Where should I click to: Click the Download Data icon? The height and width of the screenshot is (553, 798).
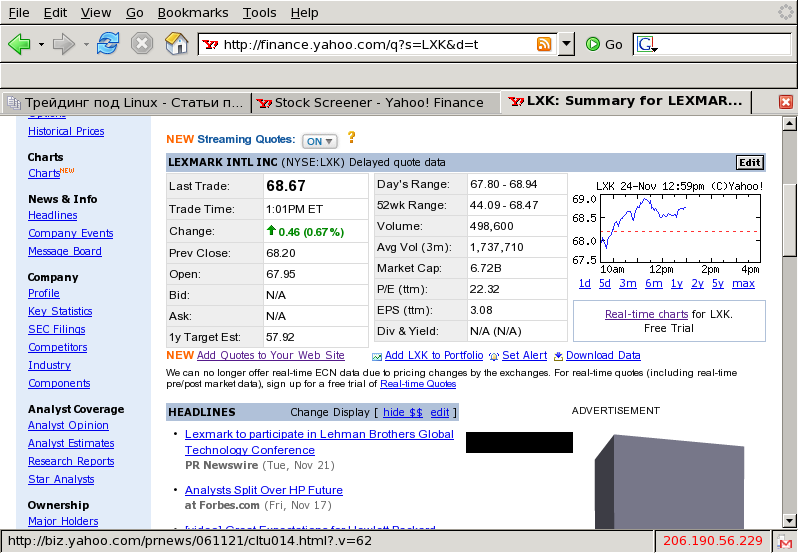(x=558, y=357)
